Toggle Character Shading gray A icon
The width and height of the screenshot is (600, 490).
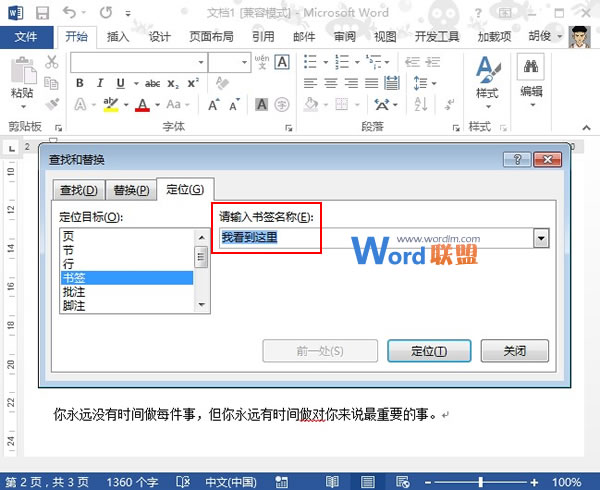262,104
